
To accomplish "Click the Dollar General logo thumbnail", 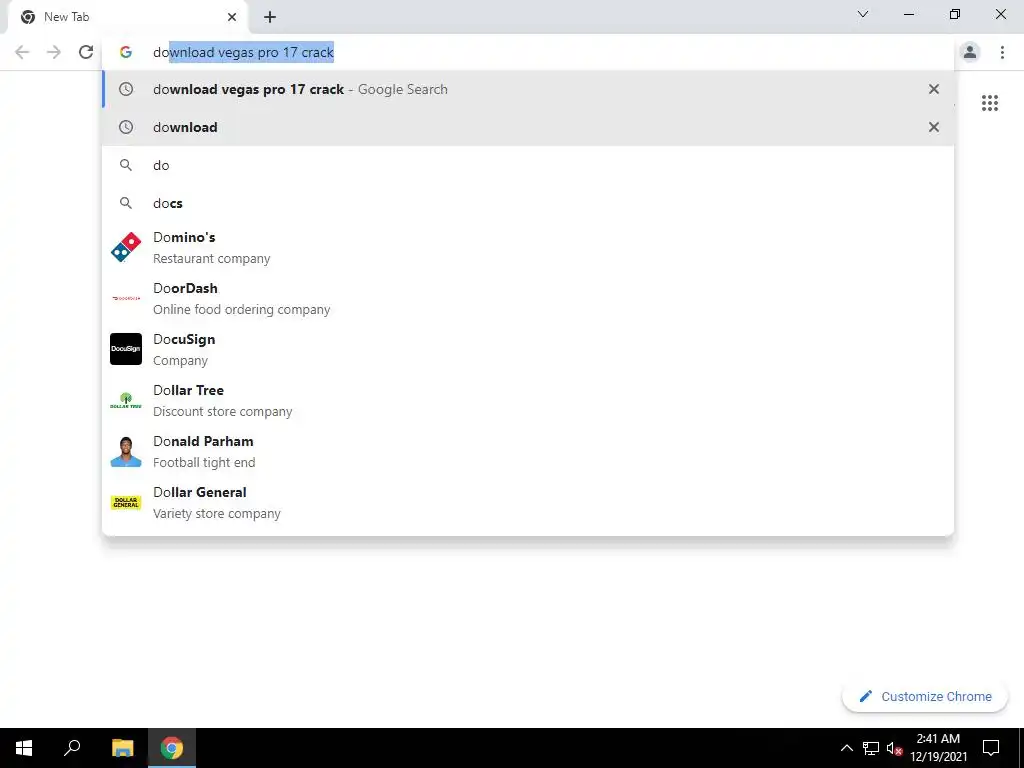I will (x=126, y=502).
